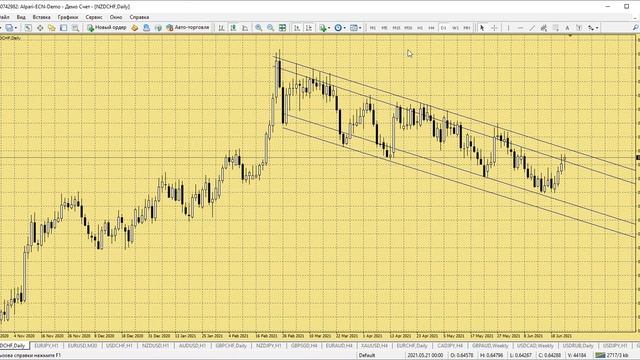Expand the Periods dropdown arrow
The width and height of the screenshot is (640, 360).
click(x=344, y=28)
